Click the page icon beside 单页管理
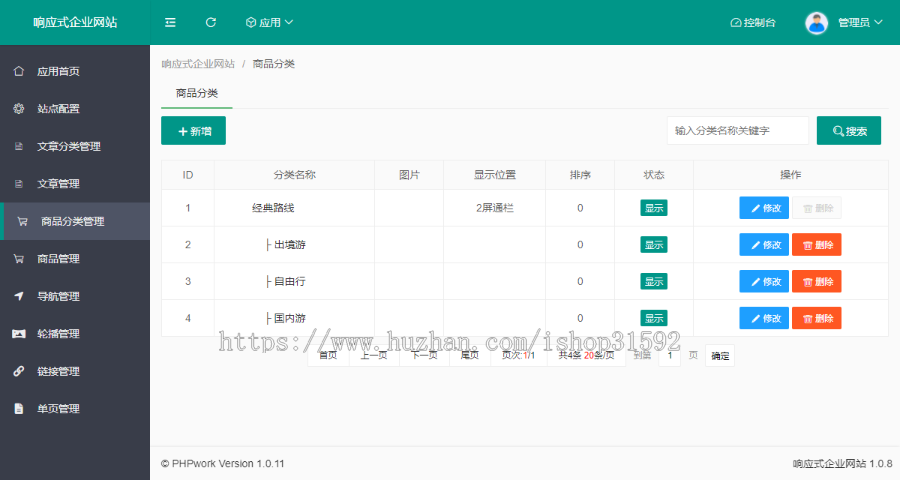The image size is (900, 480). coord(19,409)
